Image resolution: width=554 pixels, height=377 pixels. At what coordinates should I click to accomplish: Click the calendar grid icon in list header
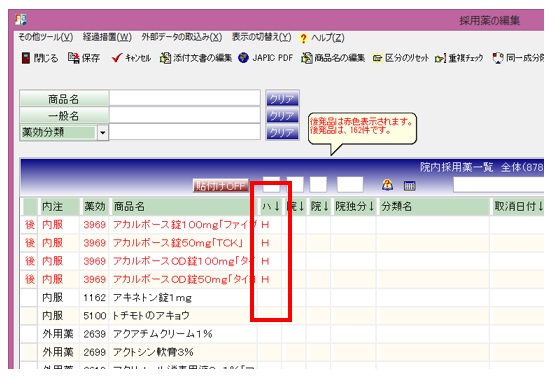409,185
